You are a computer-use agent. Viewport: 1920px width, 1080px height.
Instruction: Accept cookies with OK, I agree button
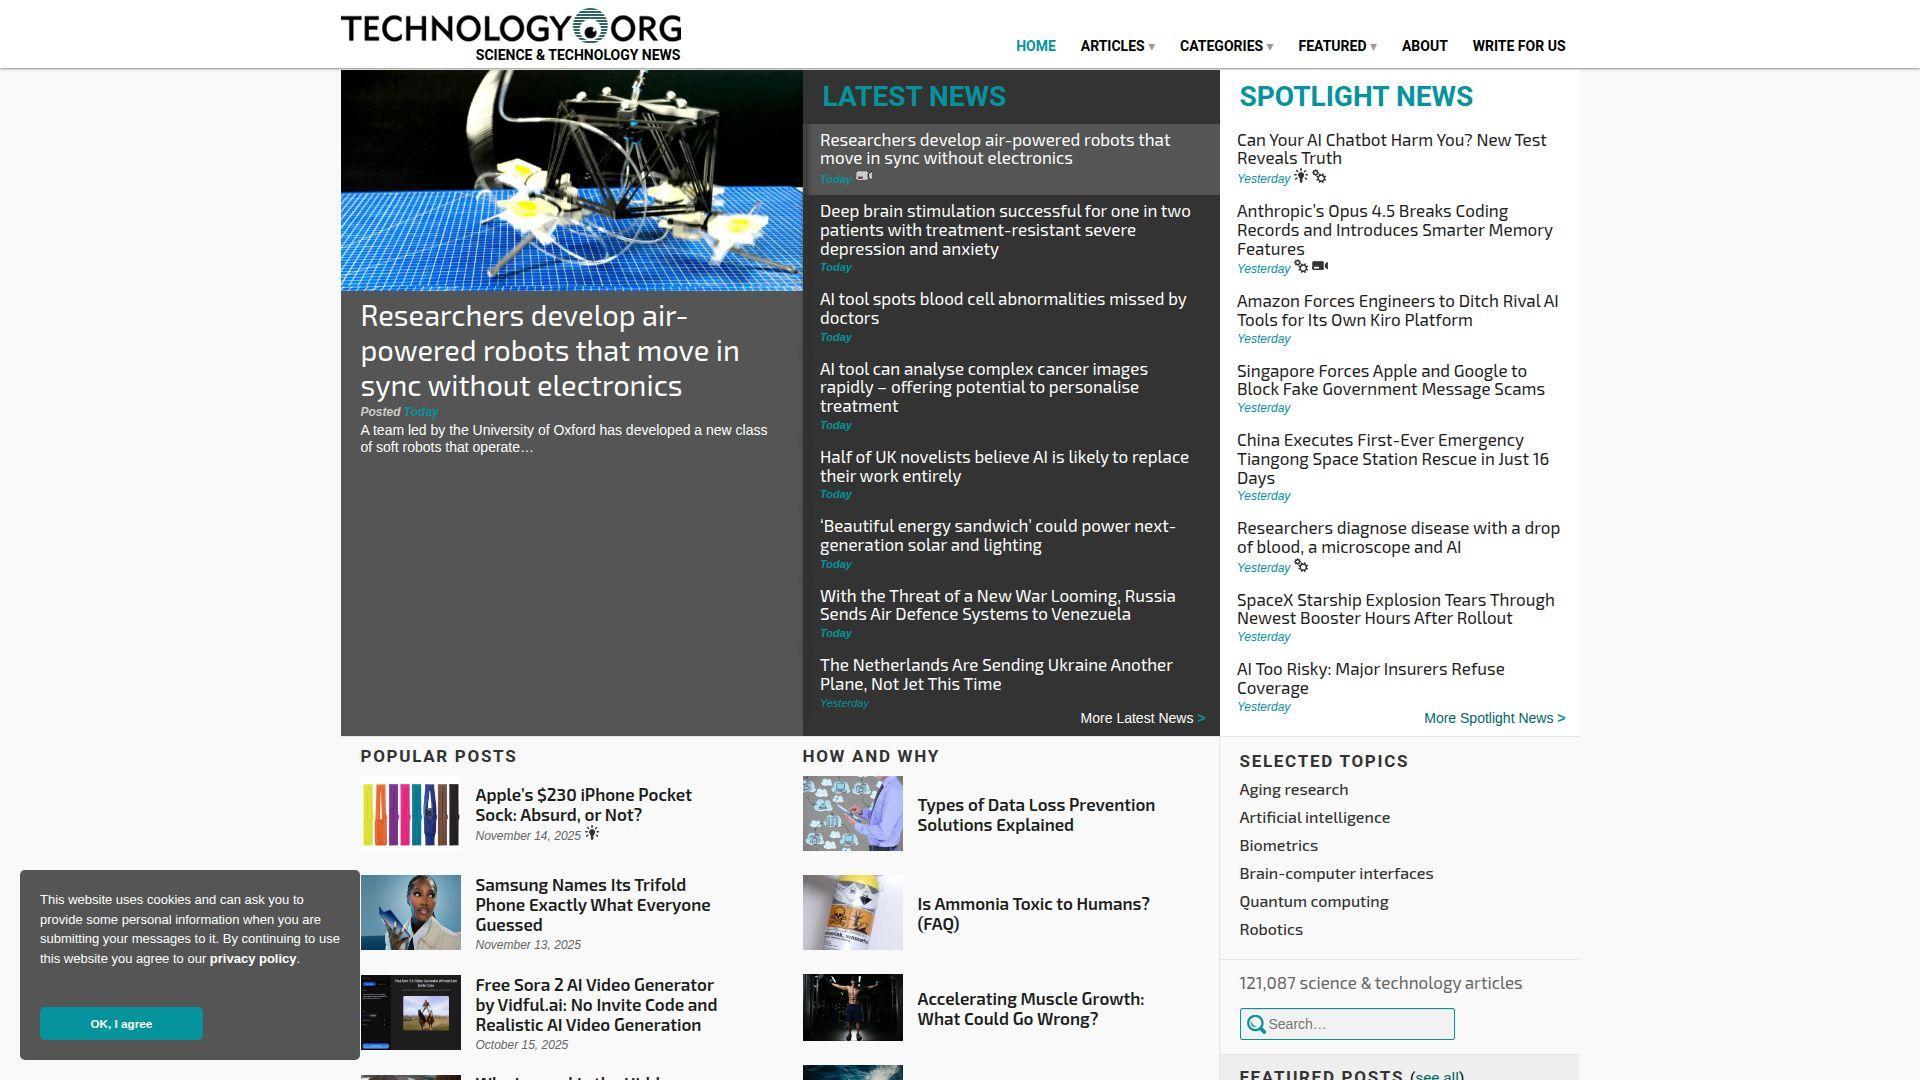pos(121,1024)
